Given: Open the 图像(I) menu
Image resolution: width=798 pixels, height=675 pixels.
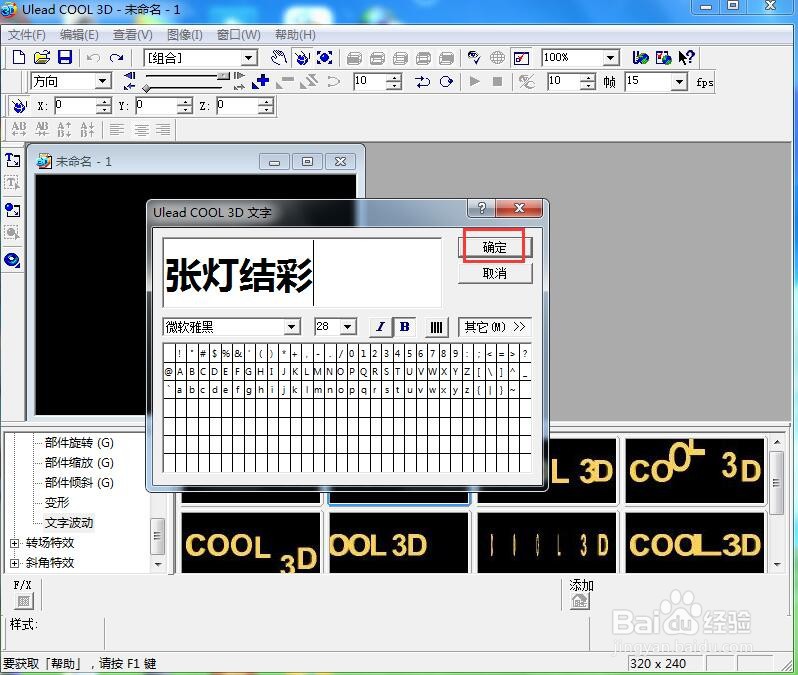Looking at the screenshot, I should pos(185,35).
